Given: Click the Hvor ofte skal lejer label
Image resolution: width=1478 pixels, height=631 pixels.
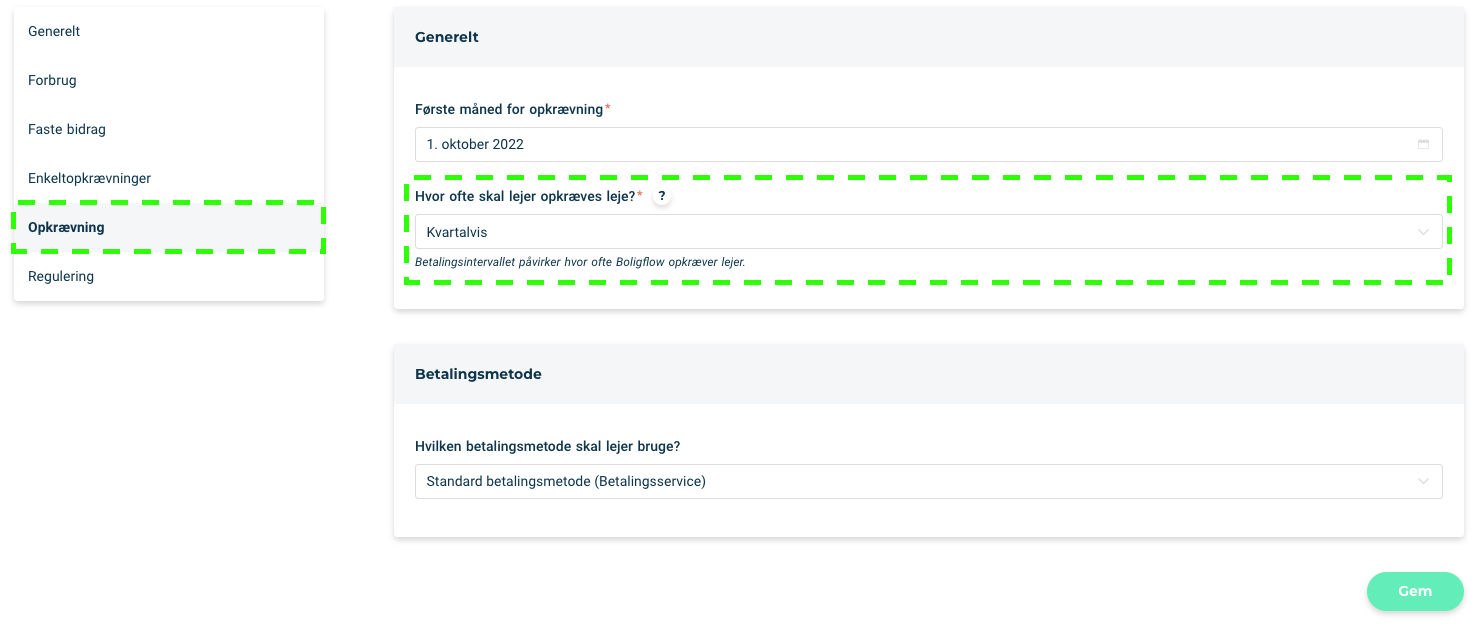Looking at the screenshot, I should point(525,196).
